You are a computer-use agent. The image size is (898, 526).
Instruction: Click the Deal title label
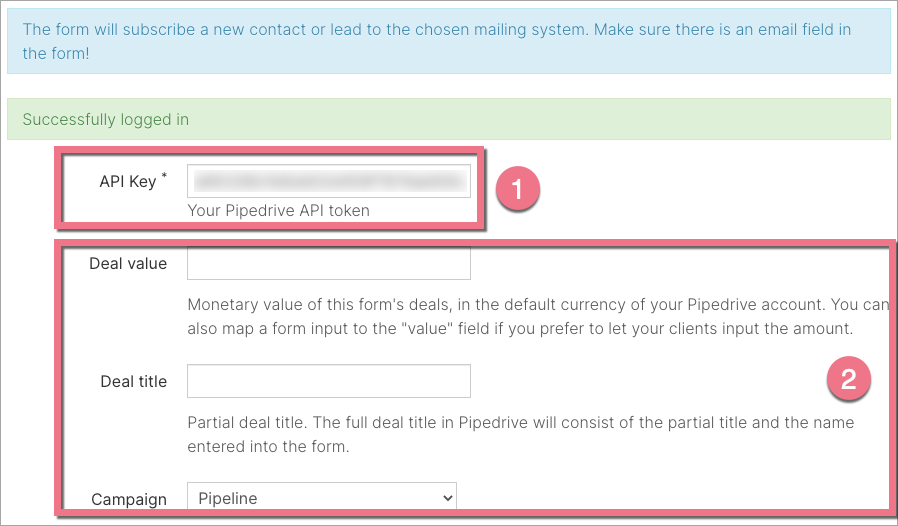point(134,381)
